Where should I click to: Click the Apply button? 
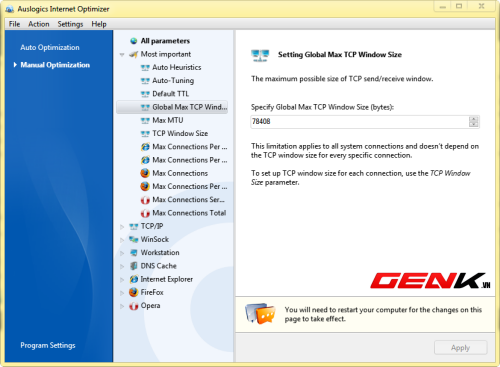click(x=460, y=348)
